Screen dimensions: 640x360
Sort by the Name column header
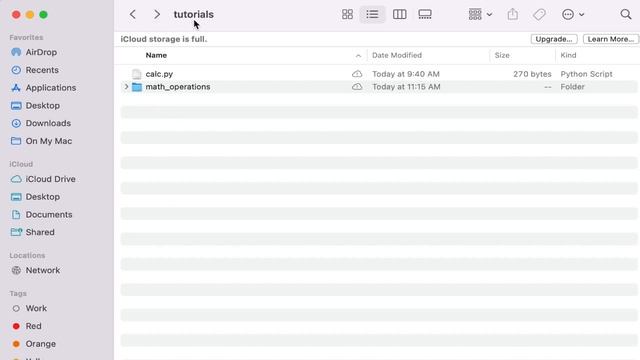(x=156, y=55)
